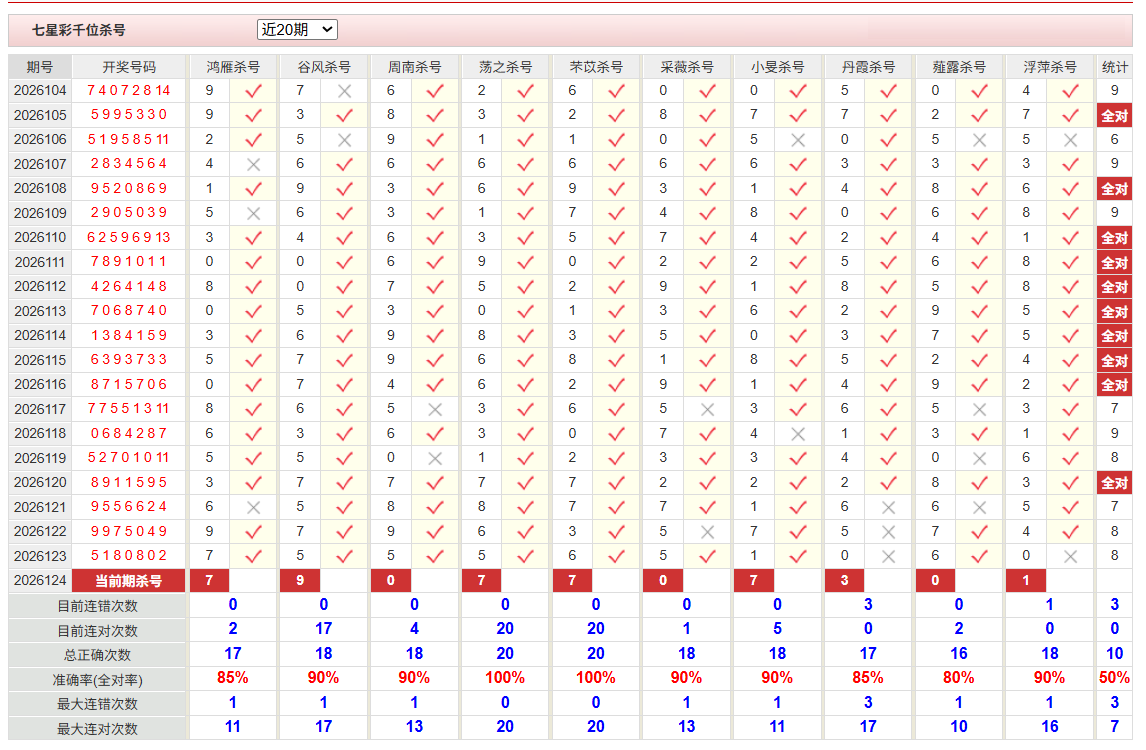Click the red current-period number under 丹霞杀号
The width and height of the screenshot is (1146, 750).
point(845,581)
